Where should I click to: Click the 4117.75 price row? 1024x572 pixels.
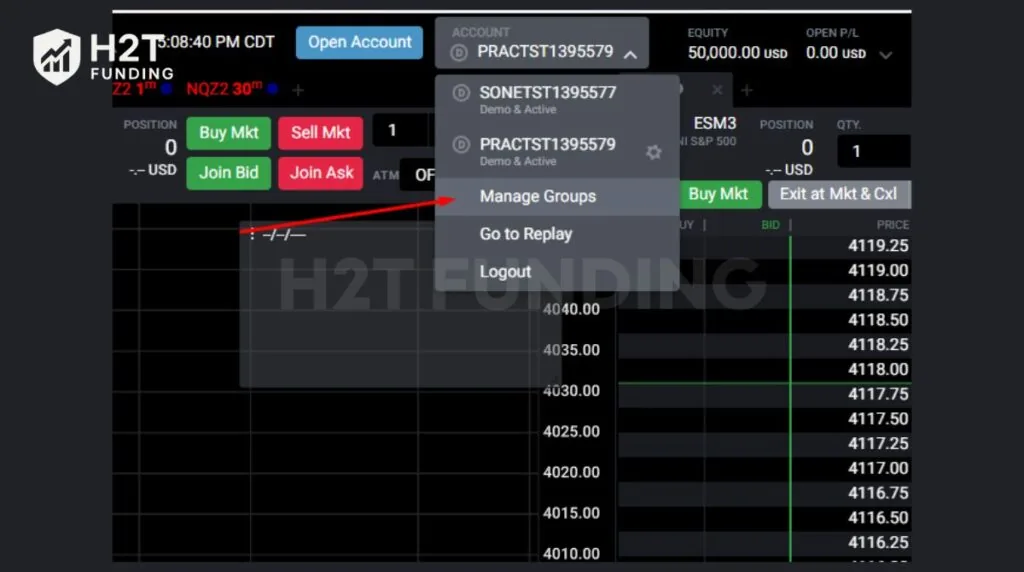tap(764, 395)
